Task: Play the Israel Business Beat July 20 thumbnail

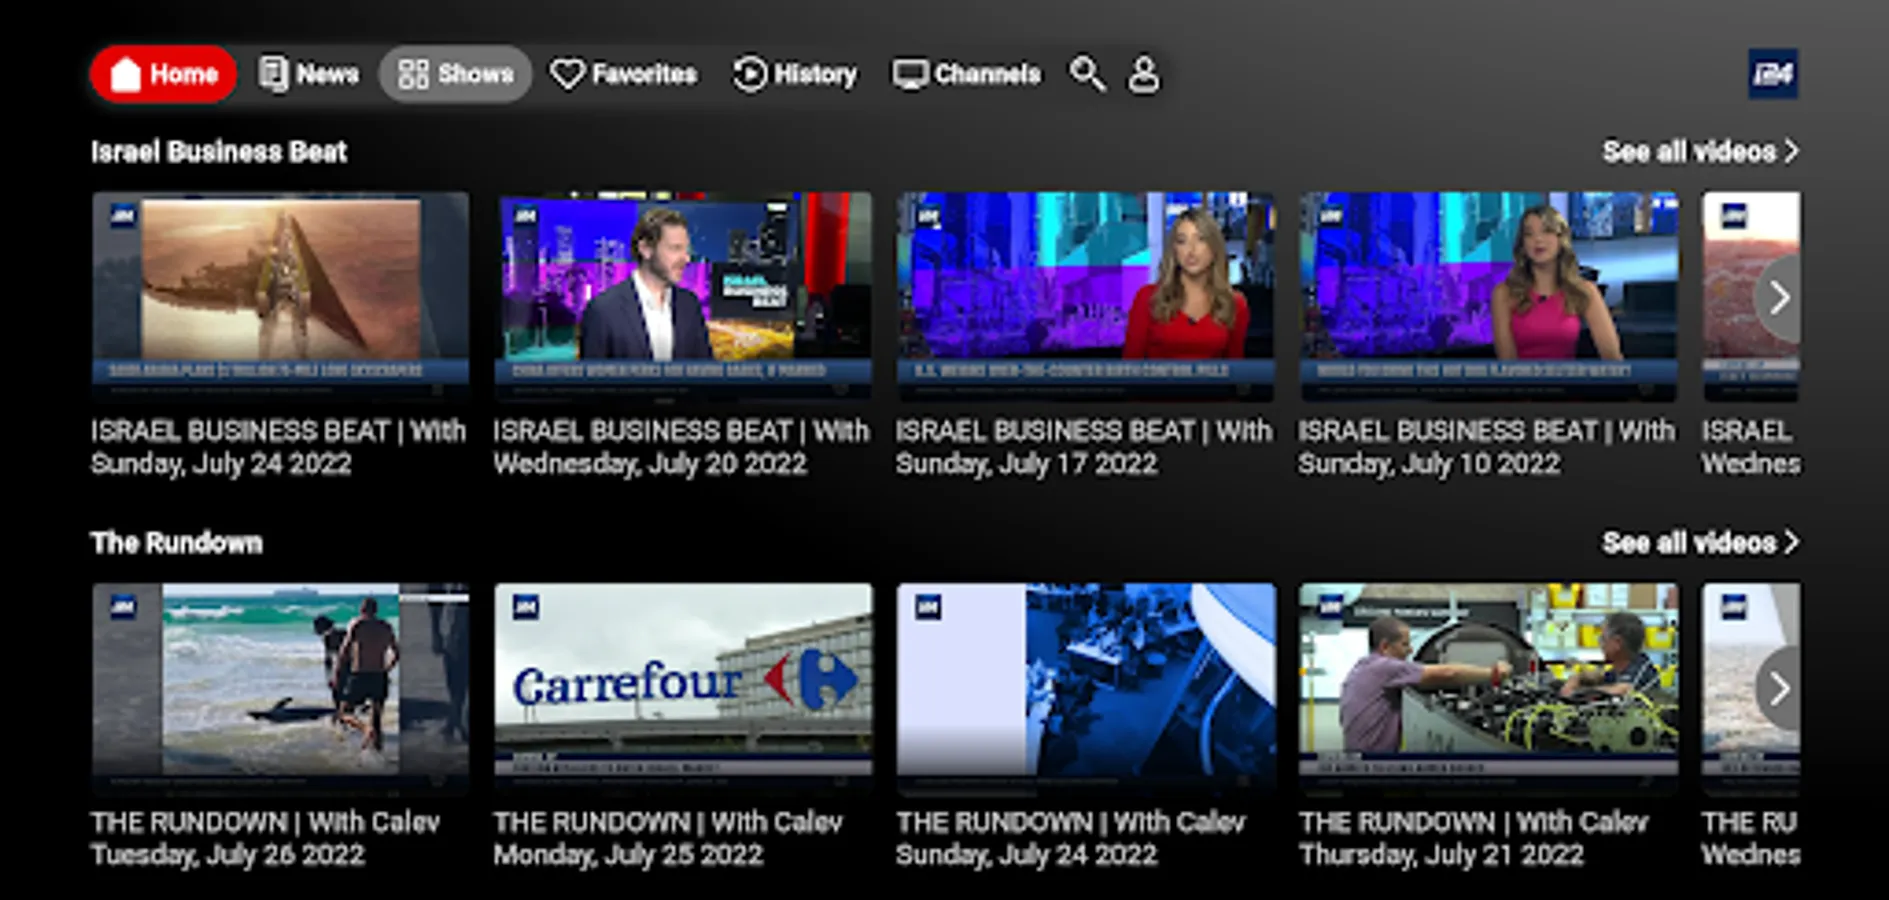Action: [683, 296]
